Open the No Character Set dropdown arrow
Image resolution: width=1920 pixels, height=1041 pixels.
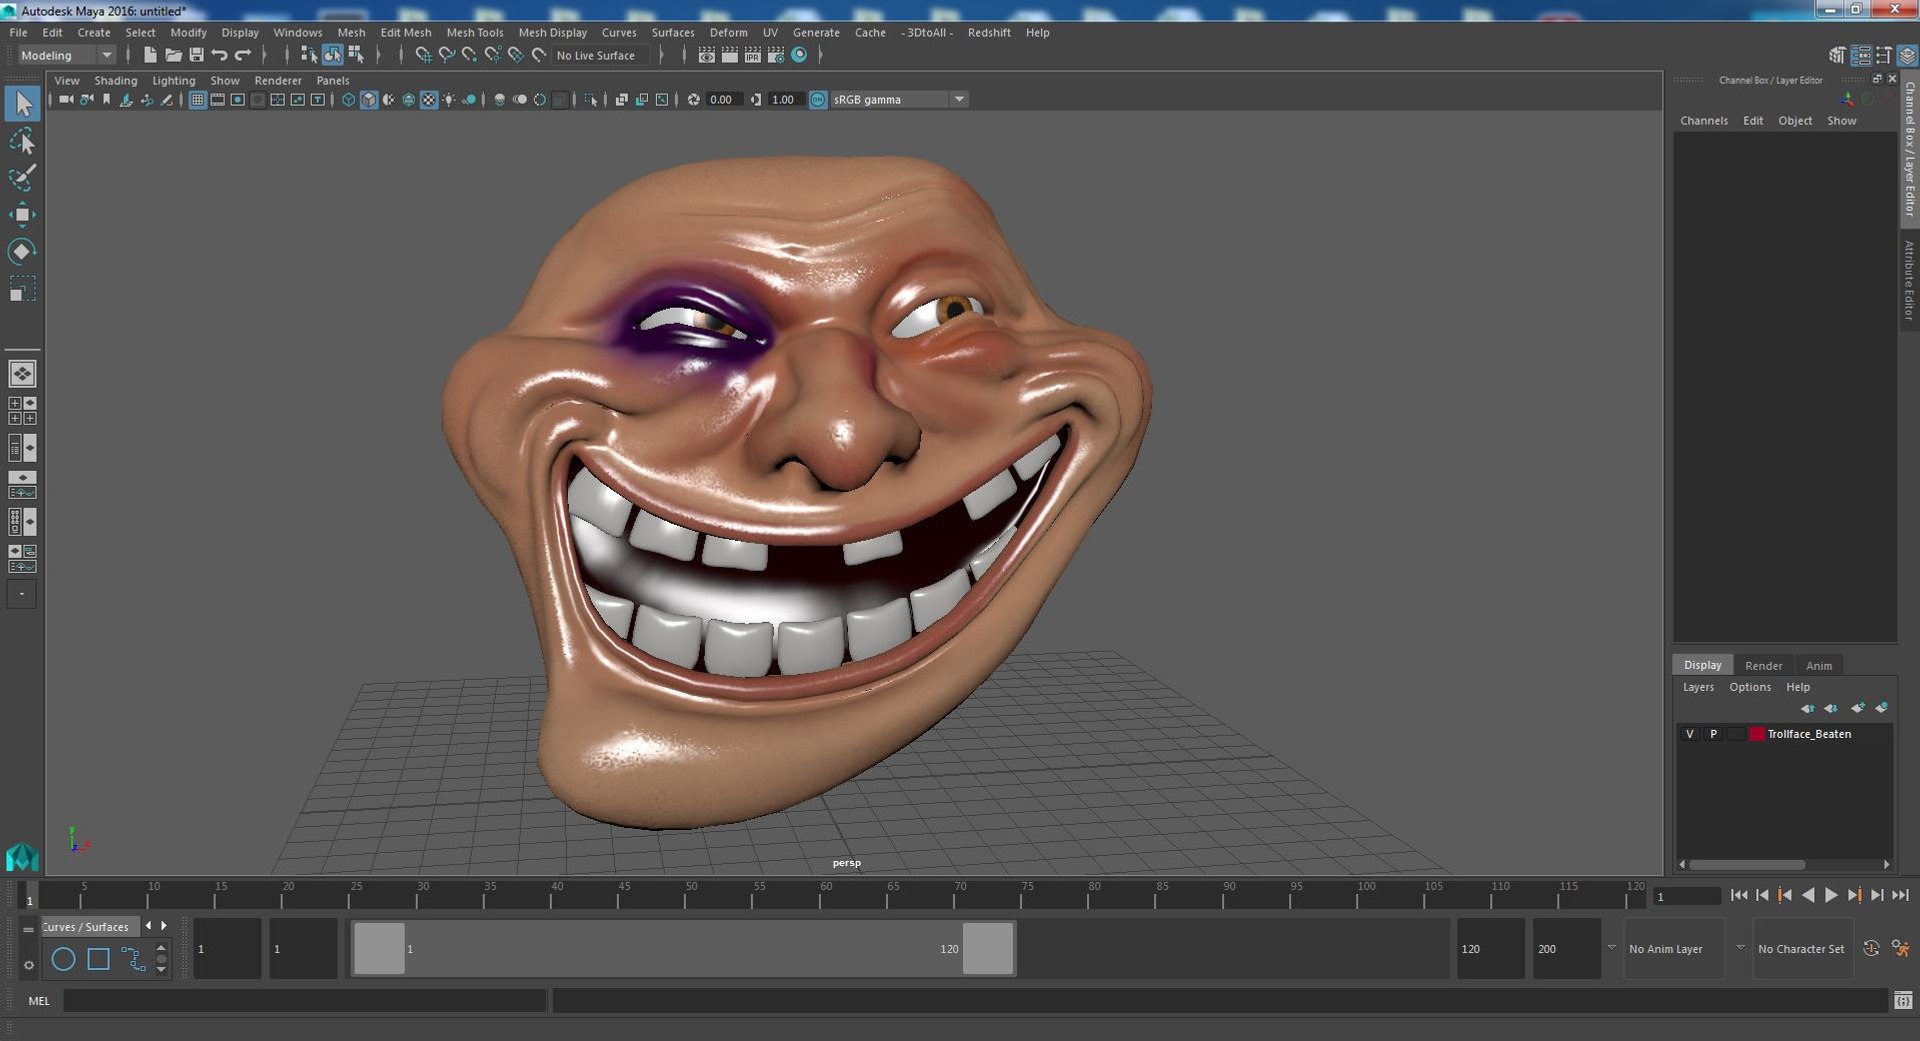point(1740,947)
